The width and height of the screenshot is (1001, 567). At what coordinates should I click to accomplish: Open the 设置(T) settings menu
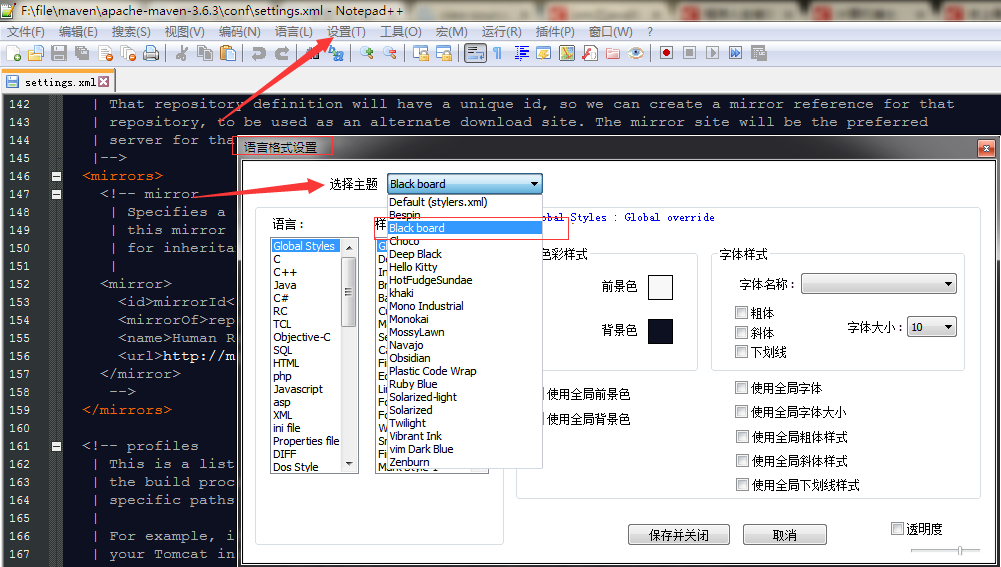click(x=346, y=32)
